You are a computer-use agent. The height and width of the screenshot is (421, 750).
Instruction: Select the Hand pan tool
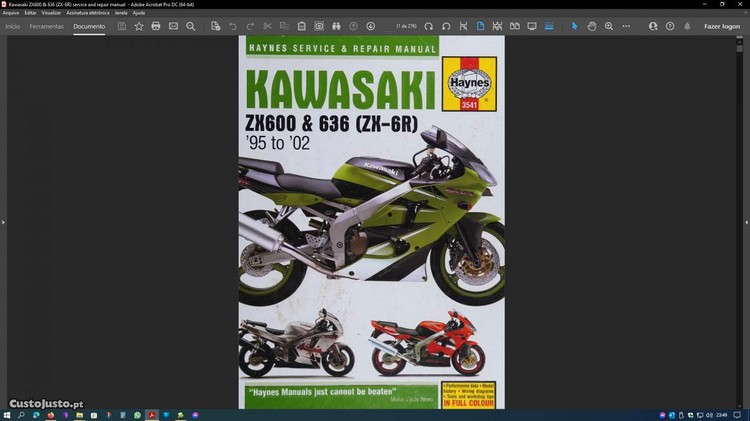(x=592, y=26)
